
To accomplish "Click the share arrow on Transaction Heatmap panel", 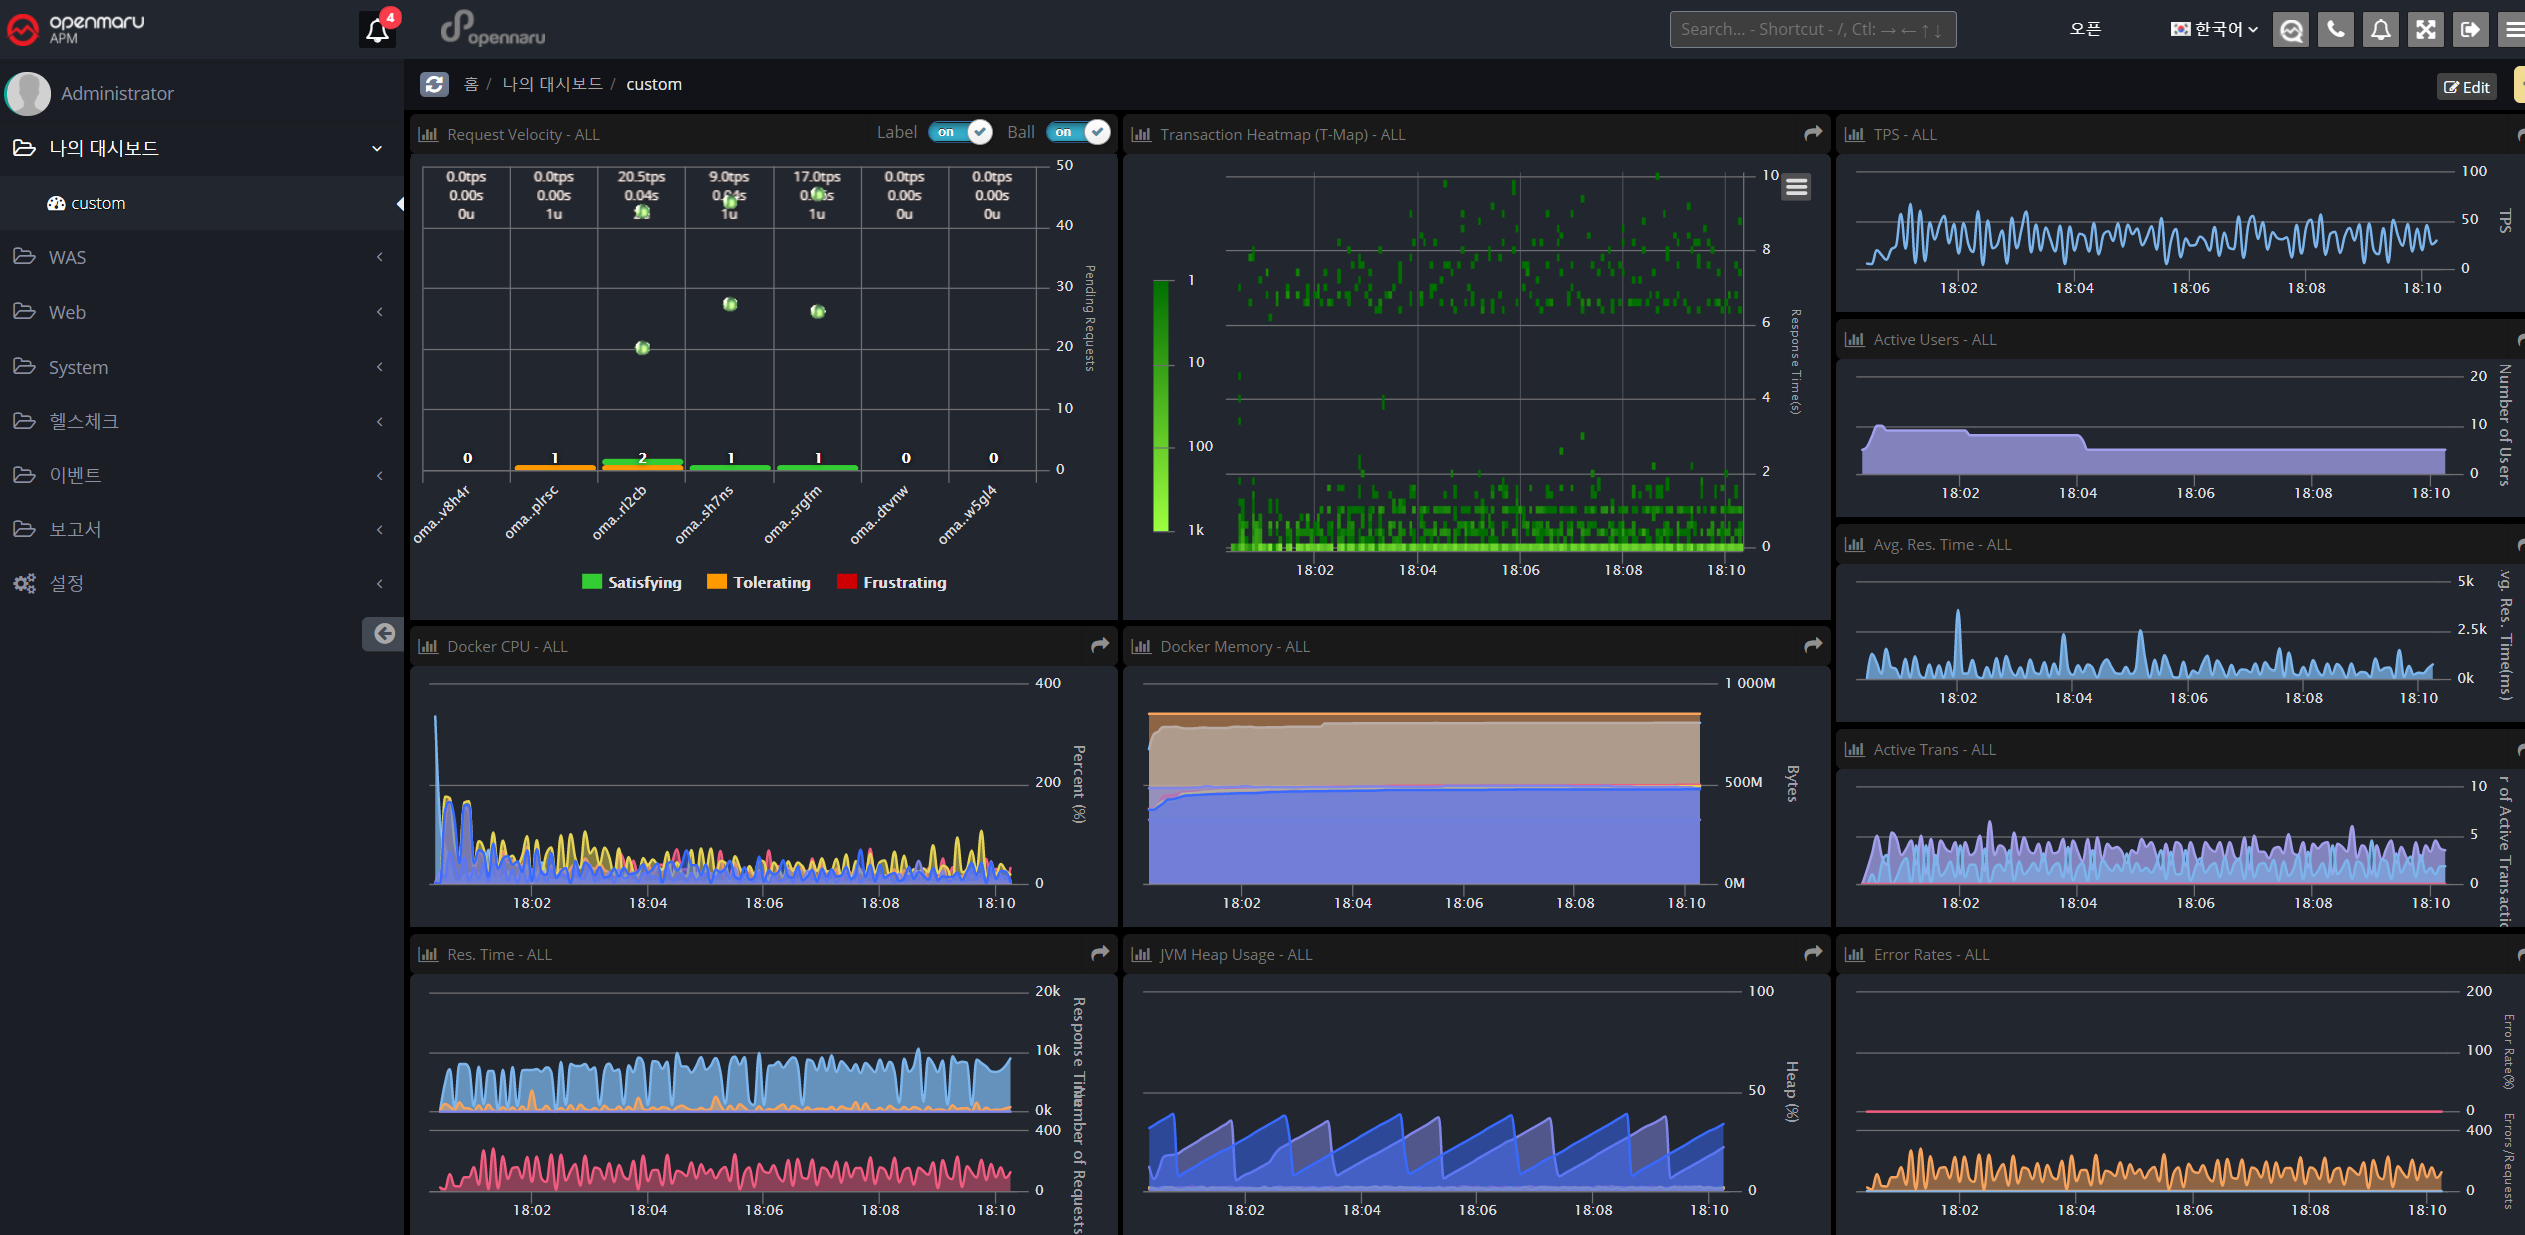I will coord(1811,132).
